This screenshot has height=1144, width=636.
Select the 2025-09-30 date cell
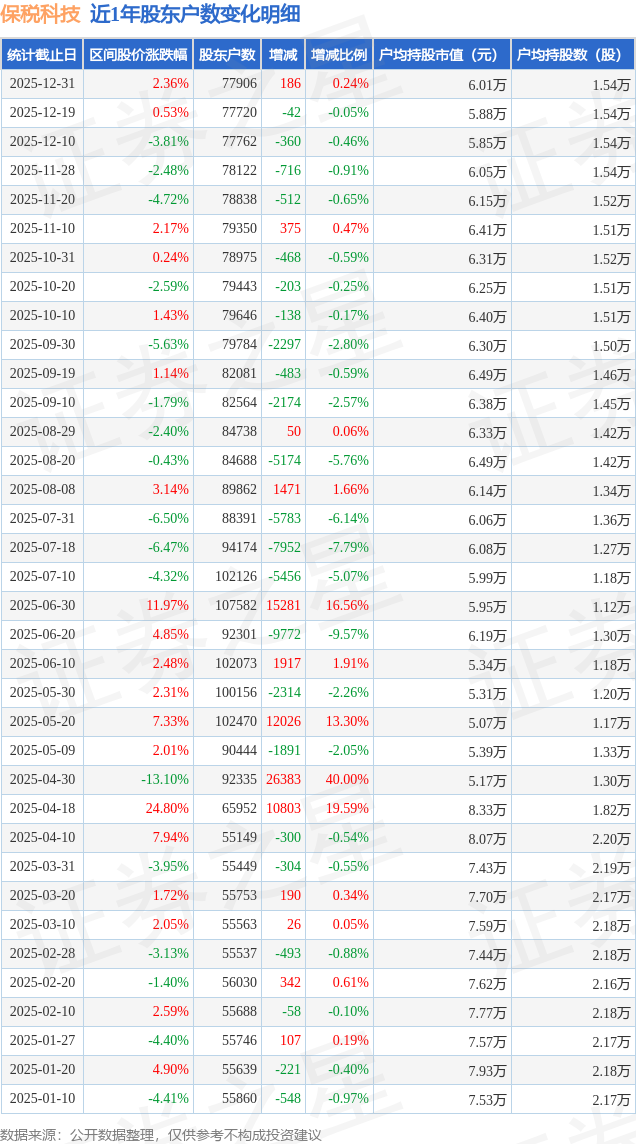pyautogui.click(x=42, y=345)
